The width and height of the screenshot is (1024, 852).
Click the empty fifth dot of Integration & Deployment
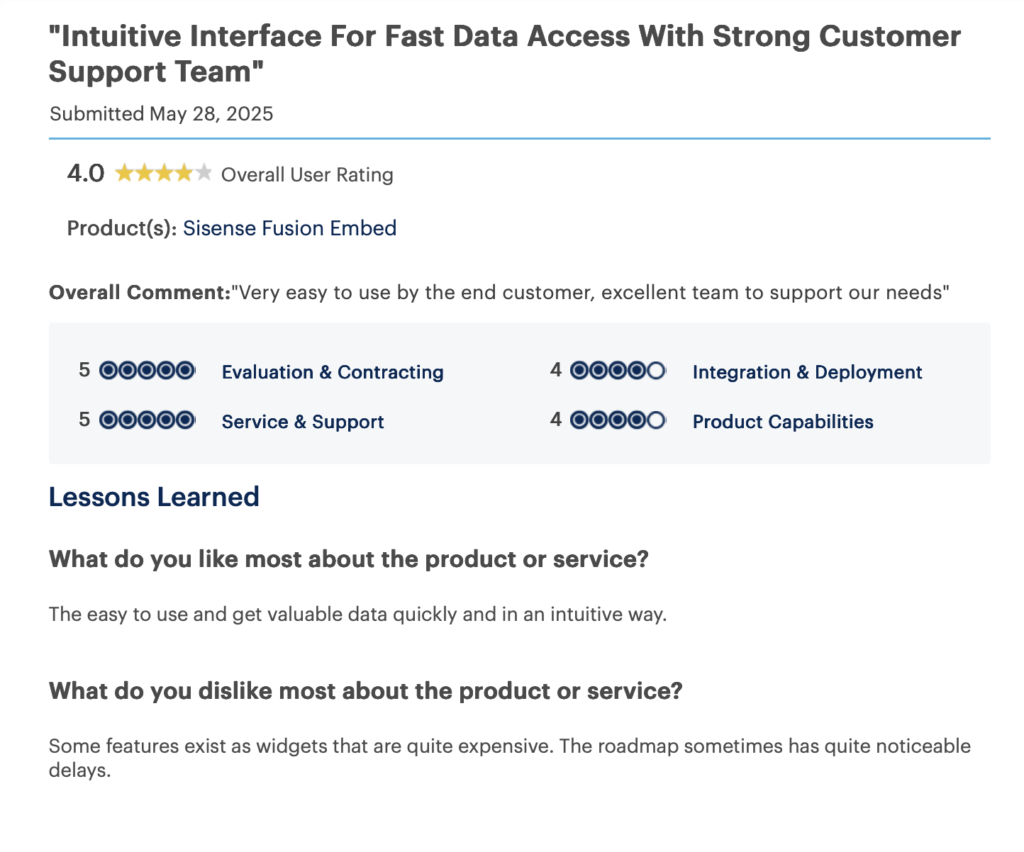click(656, 371)
